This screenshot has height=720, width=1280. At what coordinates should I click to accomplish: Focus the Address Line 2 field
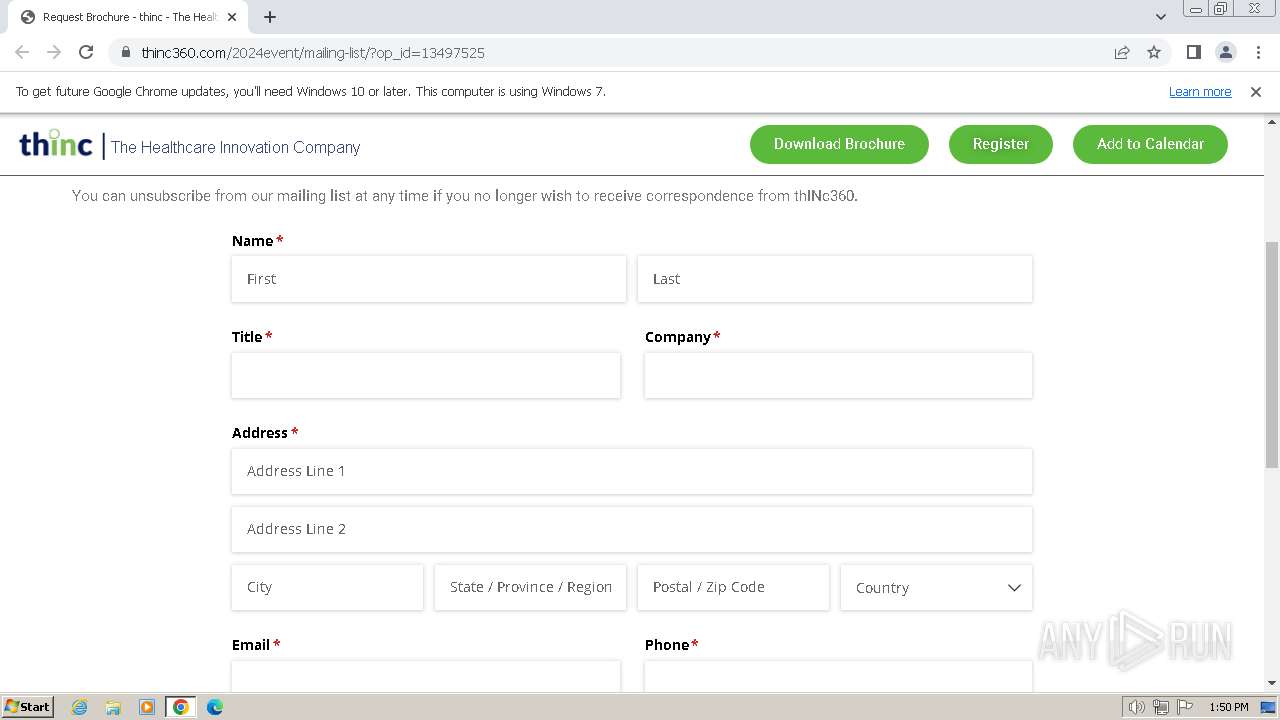[632, 529]
